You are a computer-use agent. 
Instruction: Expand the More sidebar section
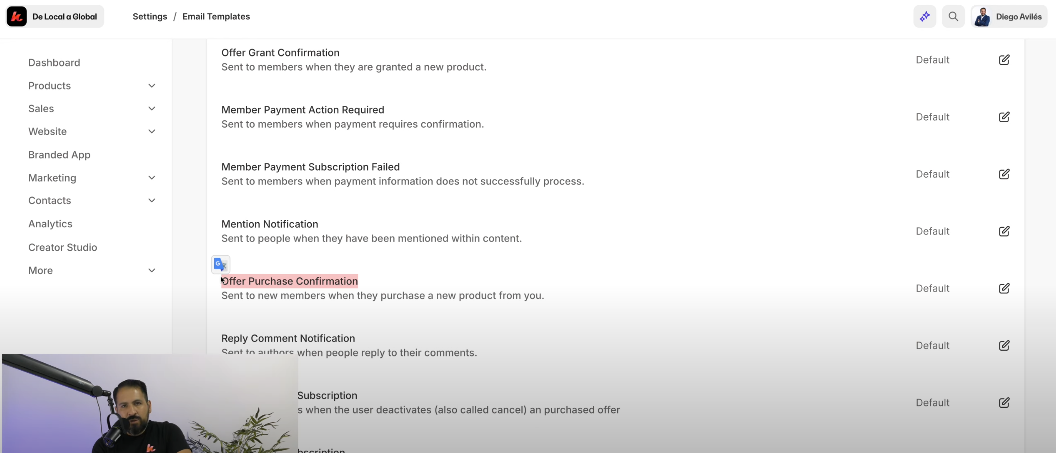(152, 271)
